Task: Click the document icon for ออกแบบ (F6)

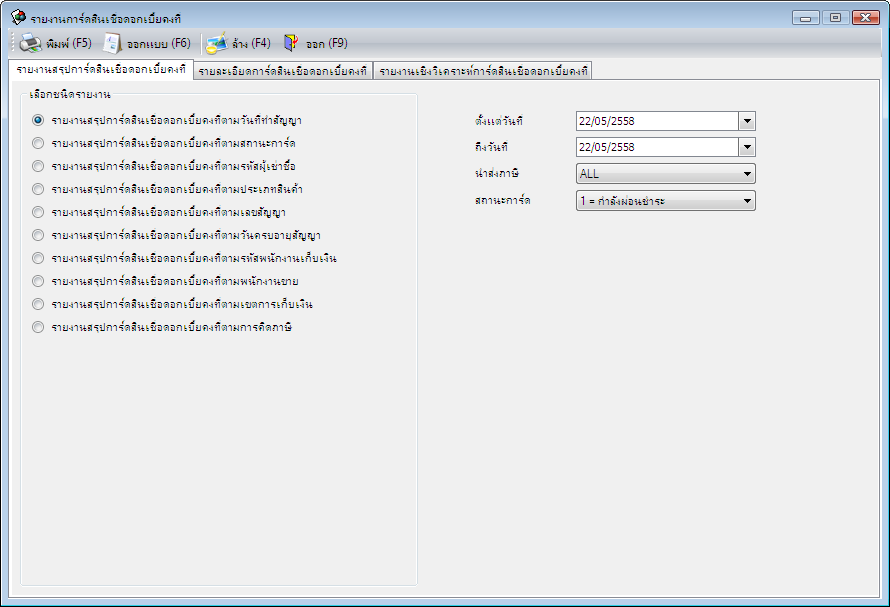Action: pyautogui.click(x=112, y=43)
